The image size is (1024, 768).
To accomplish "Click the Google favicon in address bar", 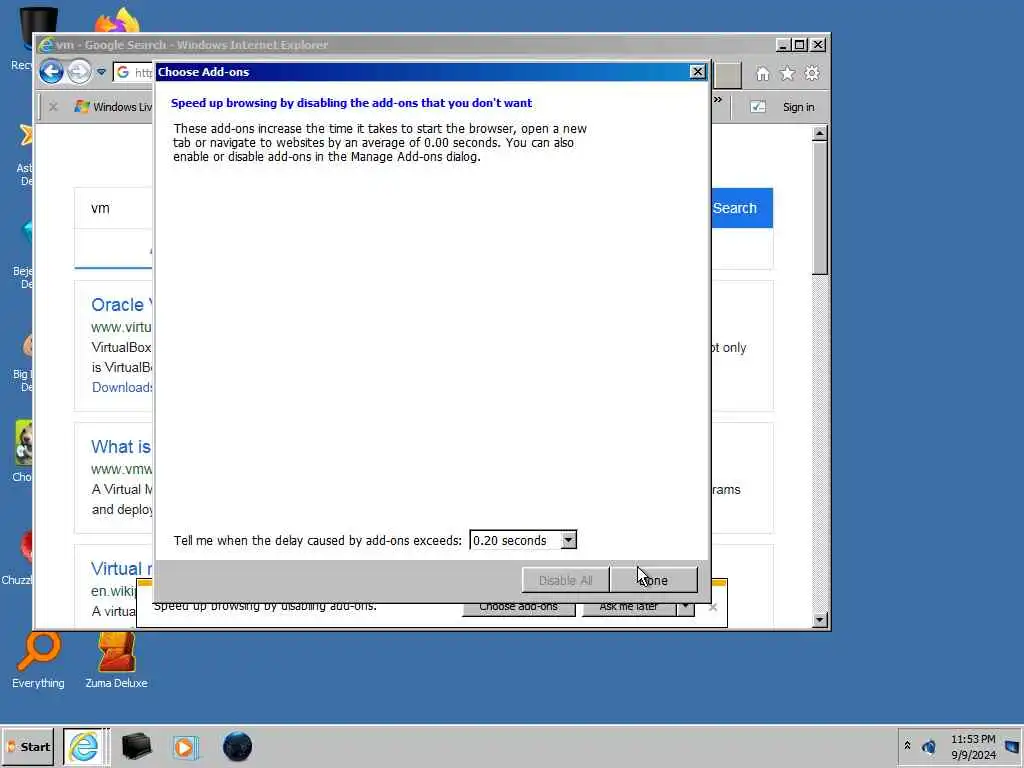I will (123, 72).
